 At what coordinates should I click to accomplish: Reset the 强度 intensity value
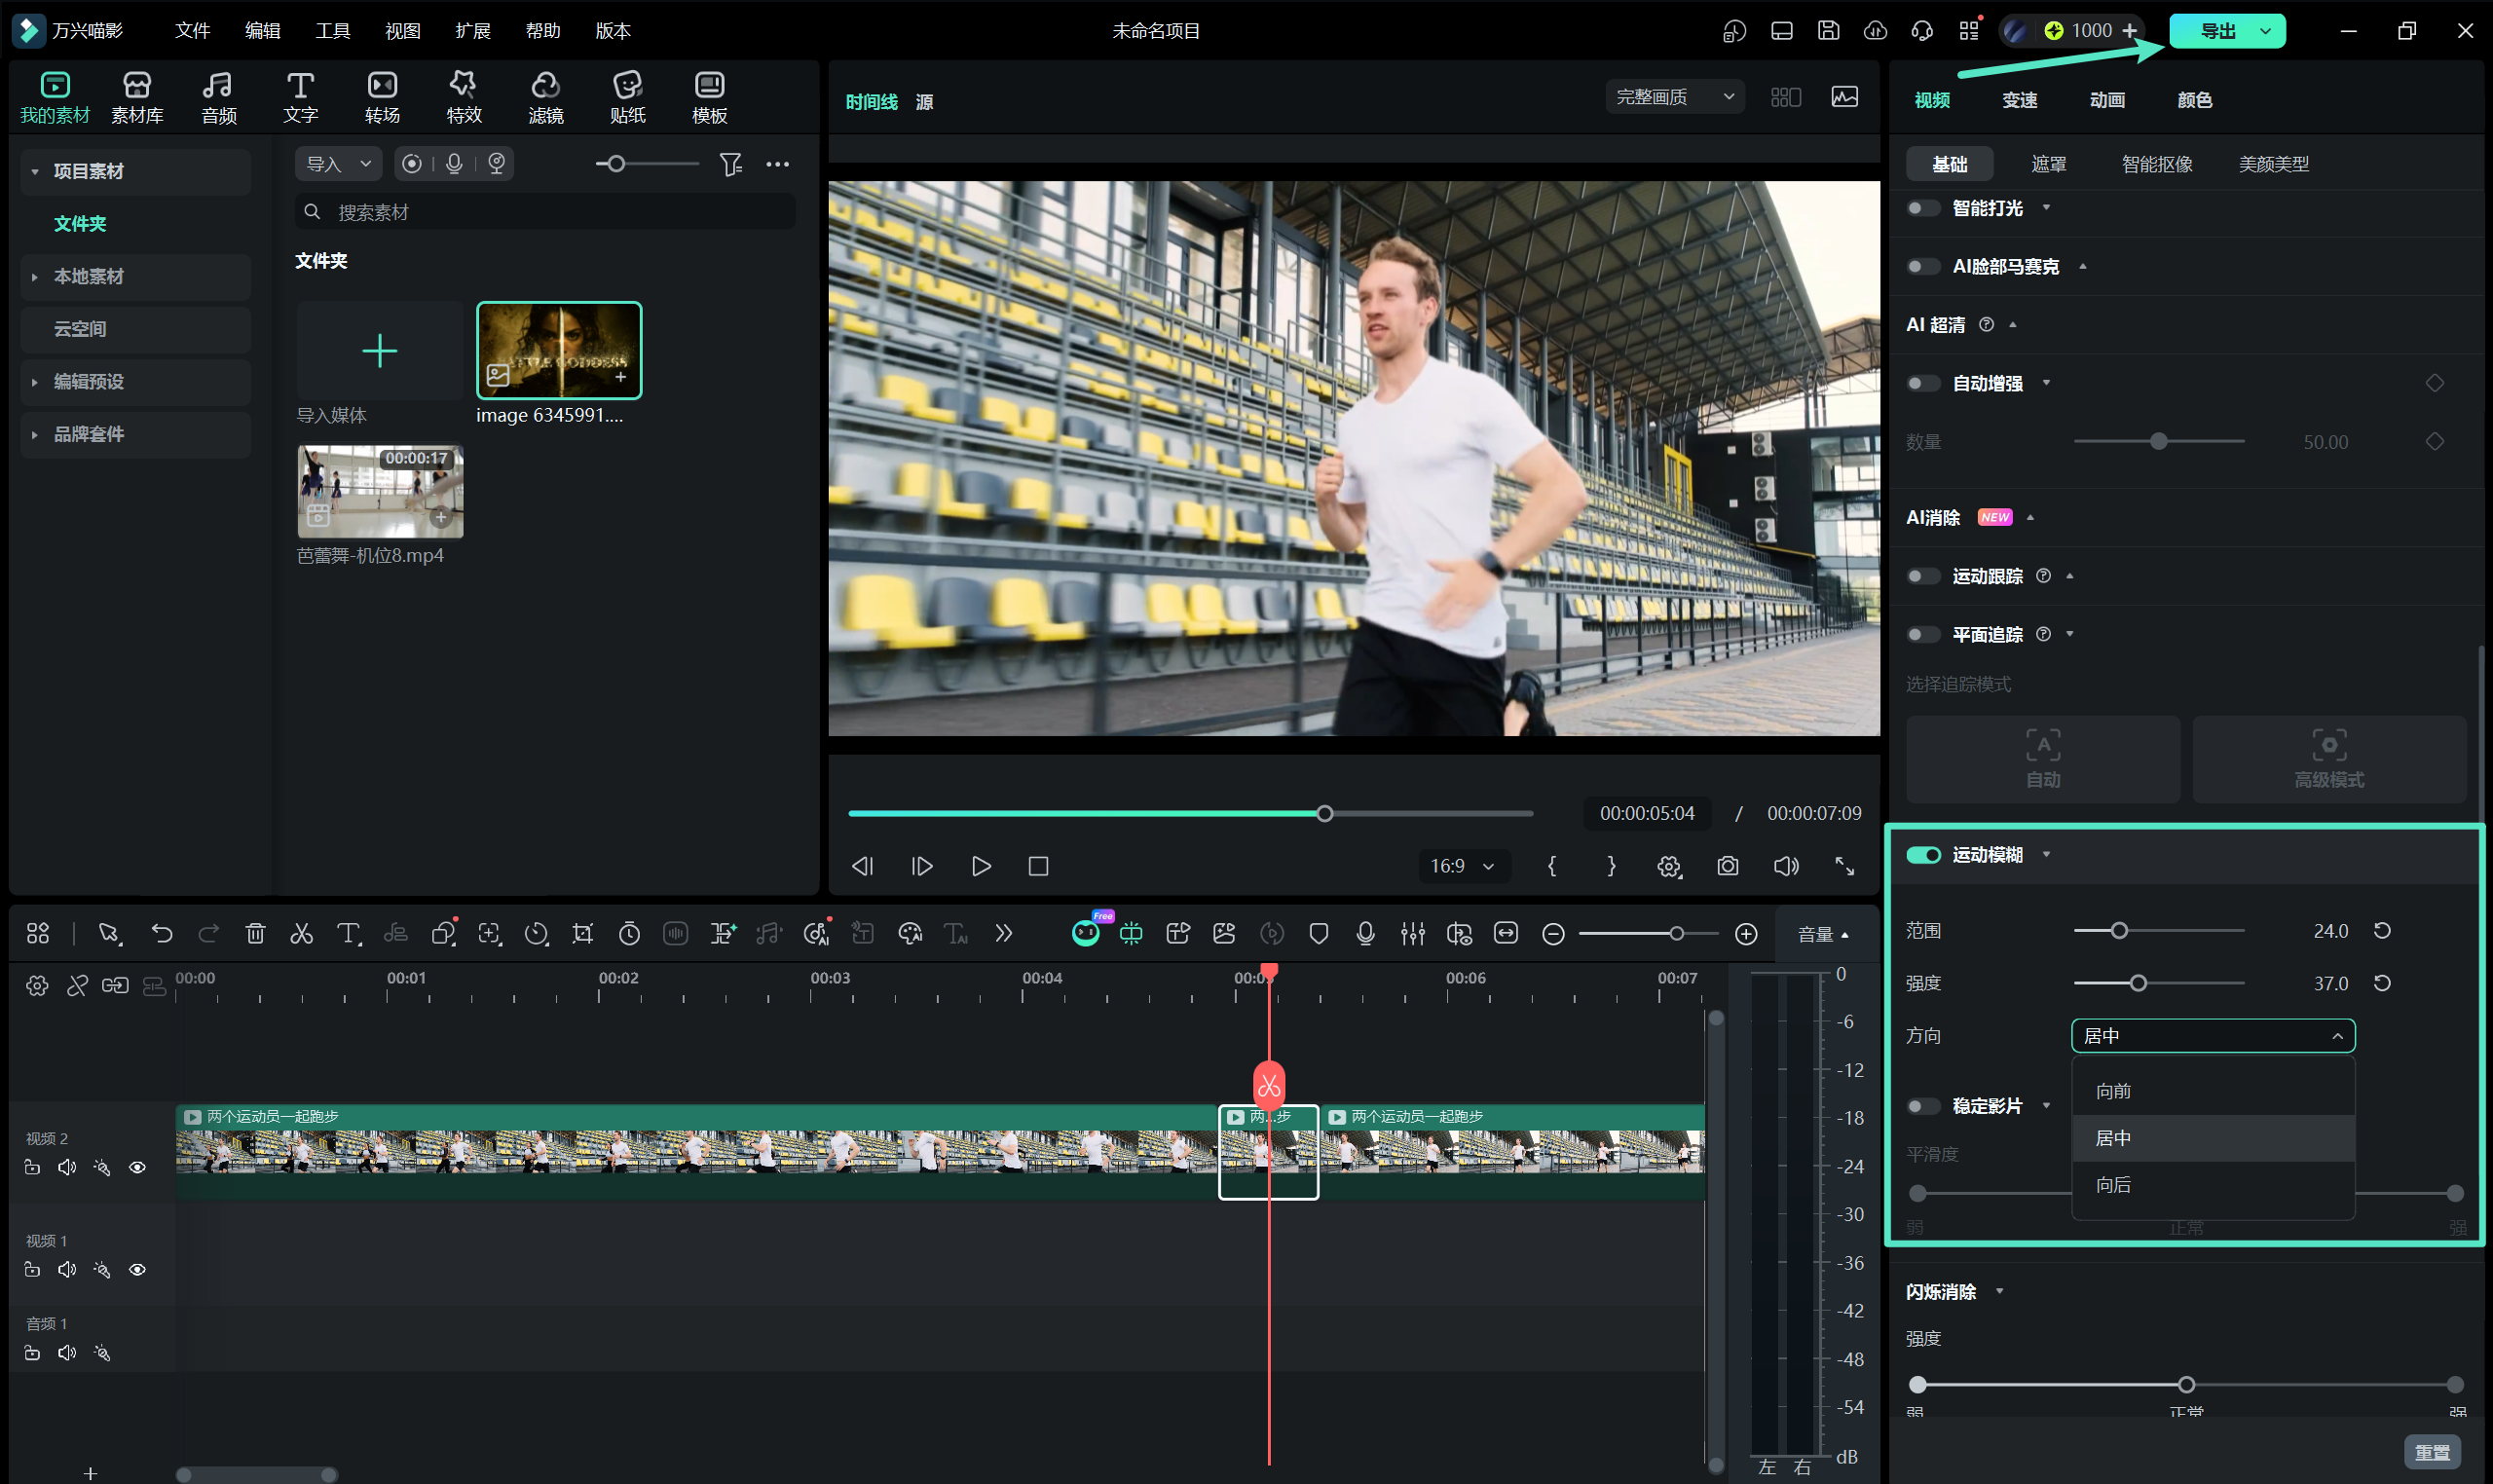tap(2383, 983)
